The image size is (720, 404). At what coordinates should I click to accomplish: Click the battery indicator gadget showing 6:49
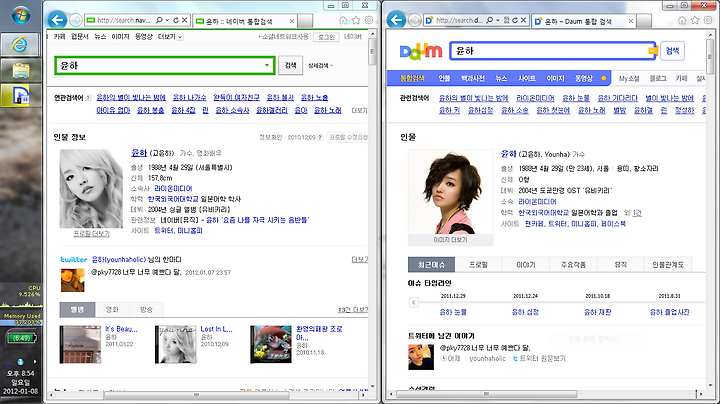pos(22,338)
